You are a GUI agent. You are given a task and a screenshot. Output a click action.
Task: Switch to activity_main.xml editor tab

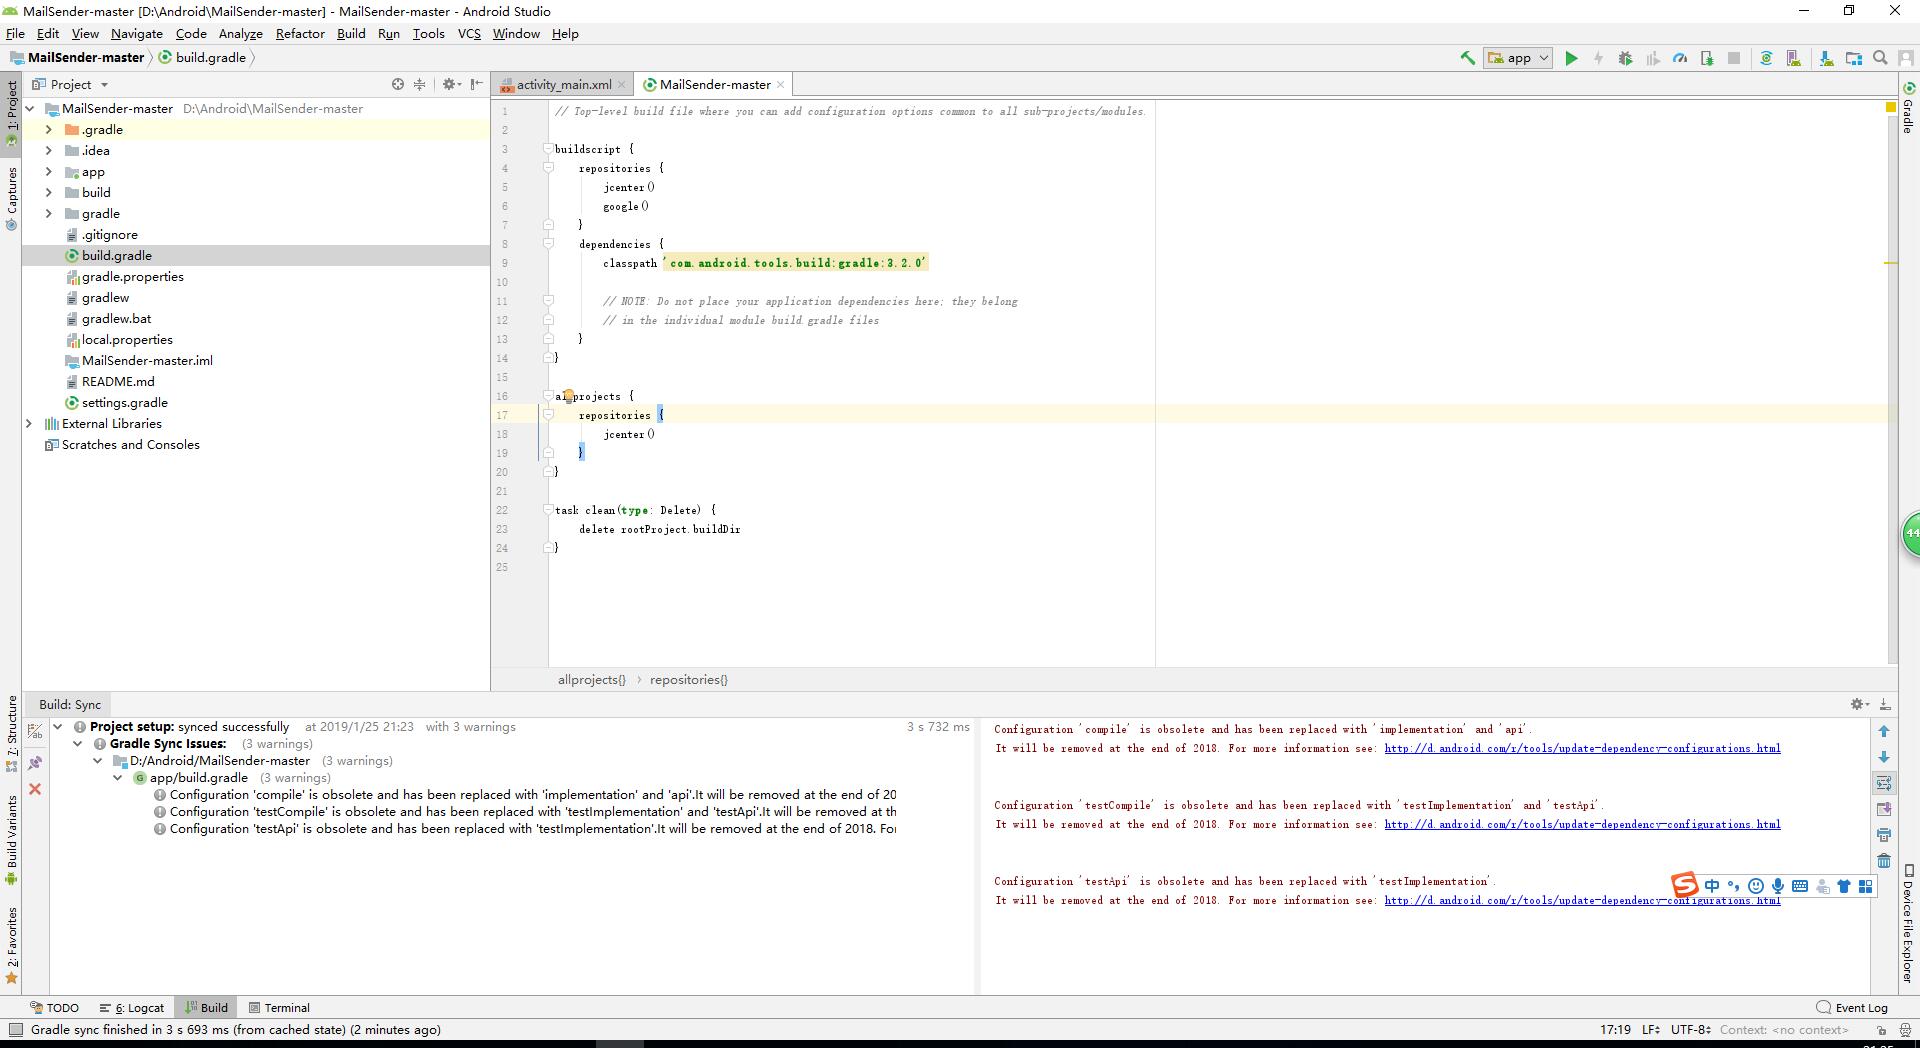(x=563, y=84)
